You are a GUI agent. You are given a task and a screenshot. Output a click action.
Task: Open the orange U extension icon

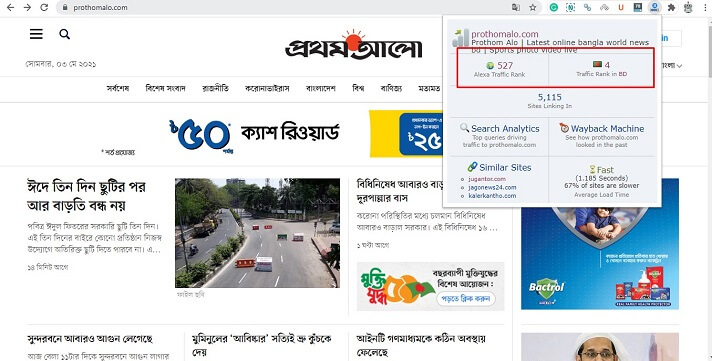[621, 7]
